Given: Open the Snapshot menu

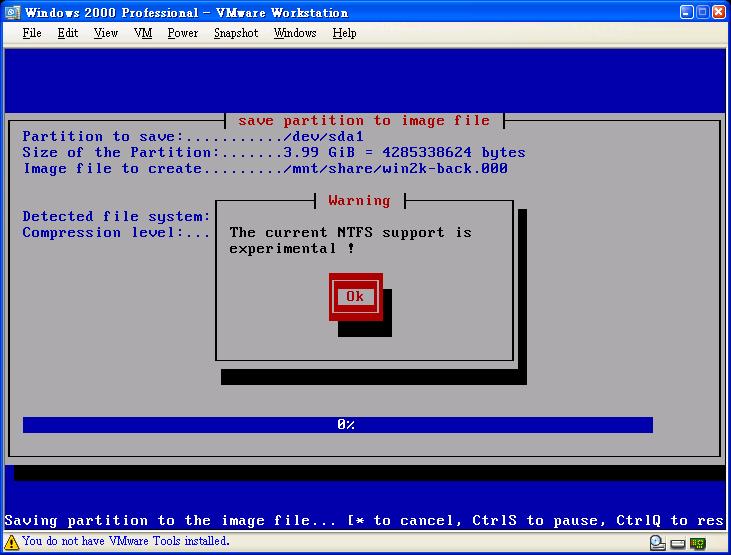Looking at the screenshot, I should coord(236,33).
